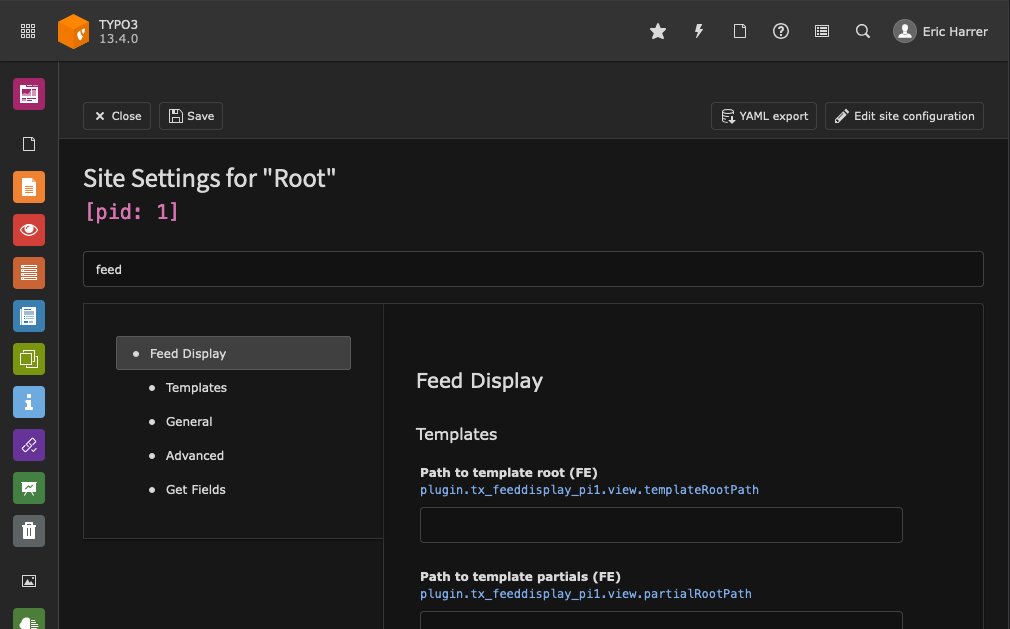
Task: Click YAML export button
Action: coord(764,116)
